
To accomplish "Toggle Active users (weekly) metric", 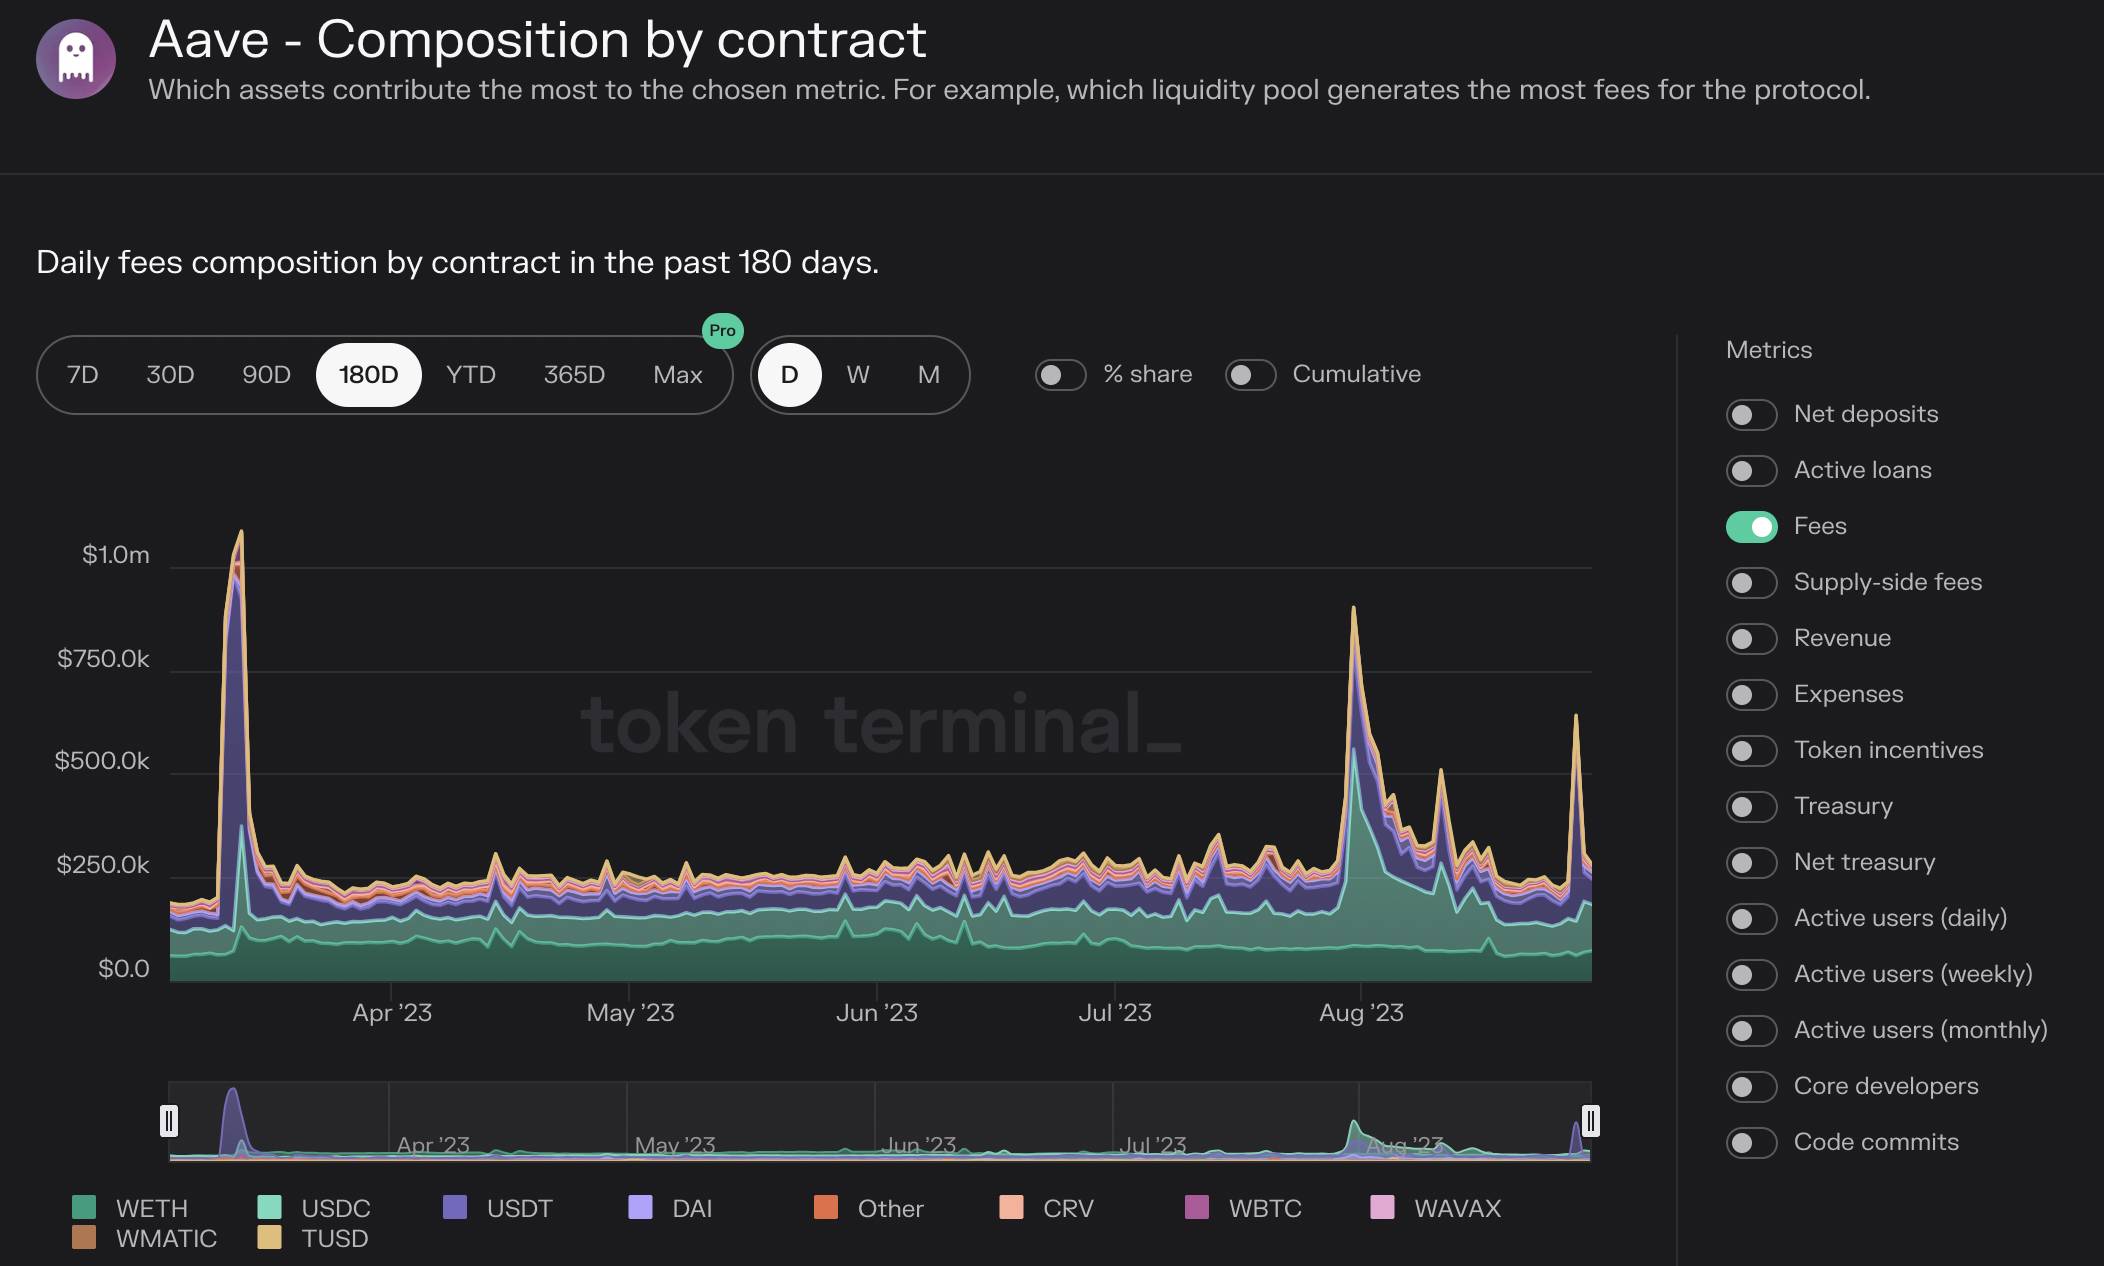I will [x=1751, y=975].
